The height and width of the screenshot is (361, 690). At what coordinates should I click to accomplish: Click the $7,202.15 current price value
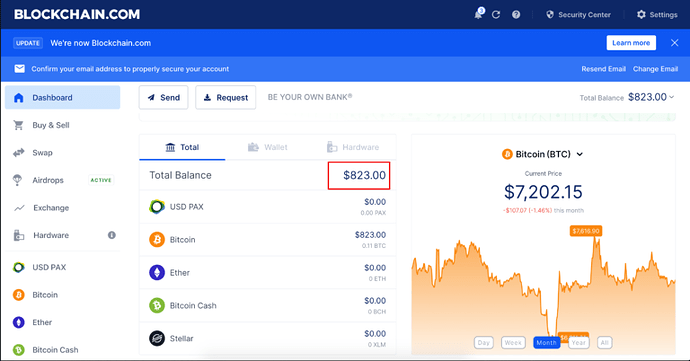543,192
